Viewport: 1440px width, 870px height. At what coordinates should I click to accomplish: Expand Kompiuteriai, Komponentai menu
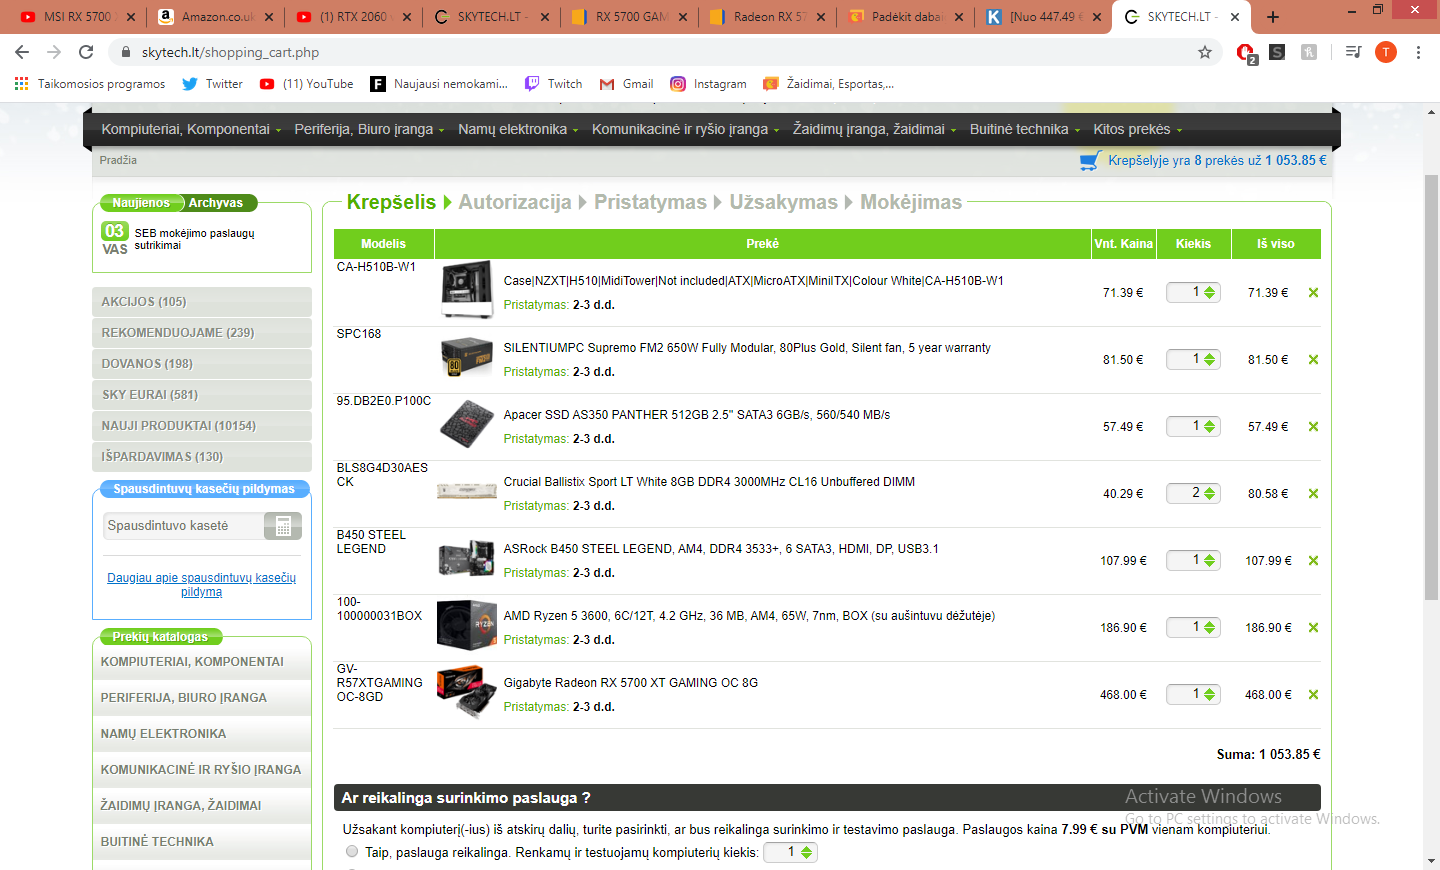(x=190, y=129)
